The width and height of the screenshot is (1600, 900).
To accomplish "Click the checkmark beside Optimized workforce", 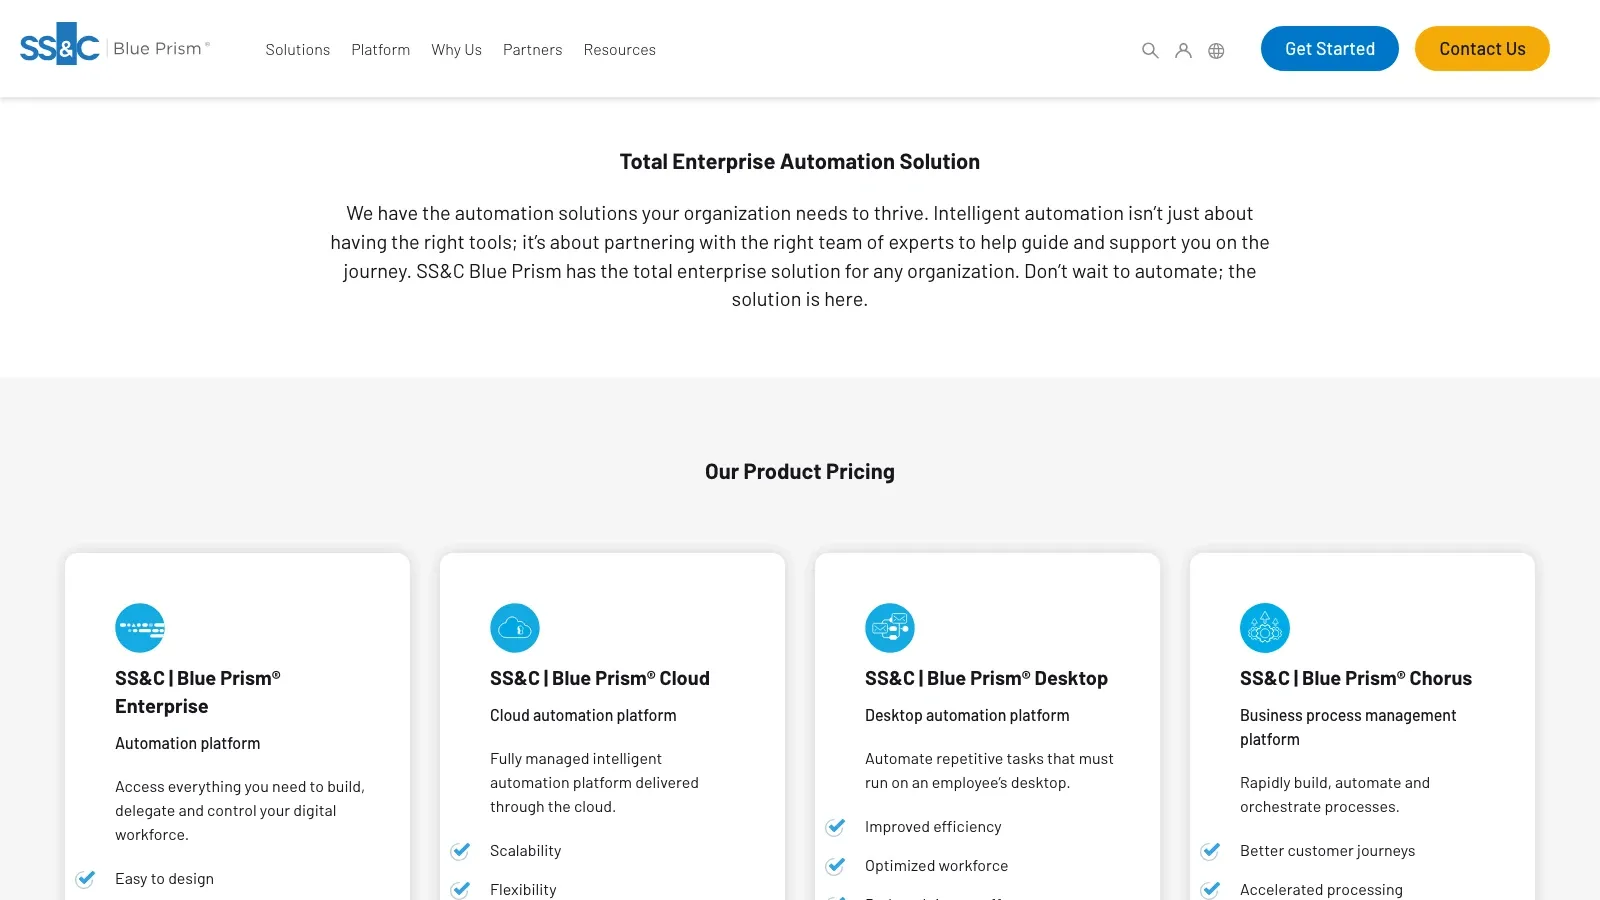I will (x=836, y=866).
